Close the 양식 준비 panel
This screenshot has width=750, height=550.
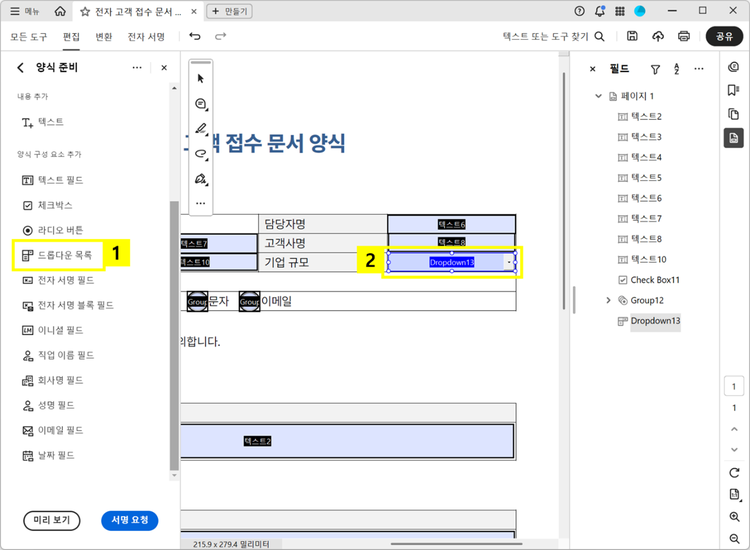point(164,68)
